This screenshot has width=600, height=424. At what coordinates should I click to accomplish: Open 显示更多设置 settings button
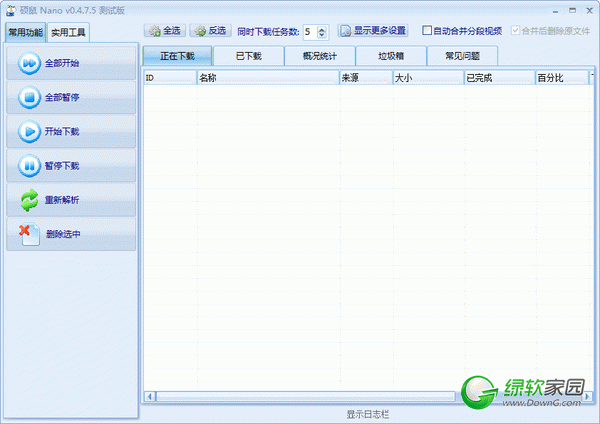pyautogui.click(x=373, y=31)
